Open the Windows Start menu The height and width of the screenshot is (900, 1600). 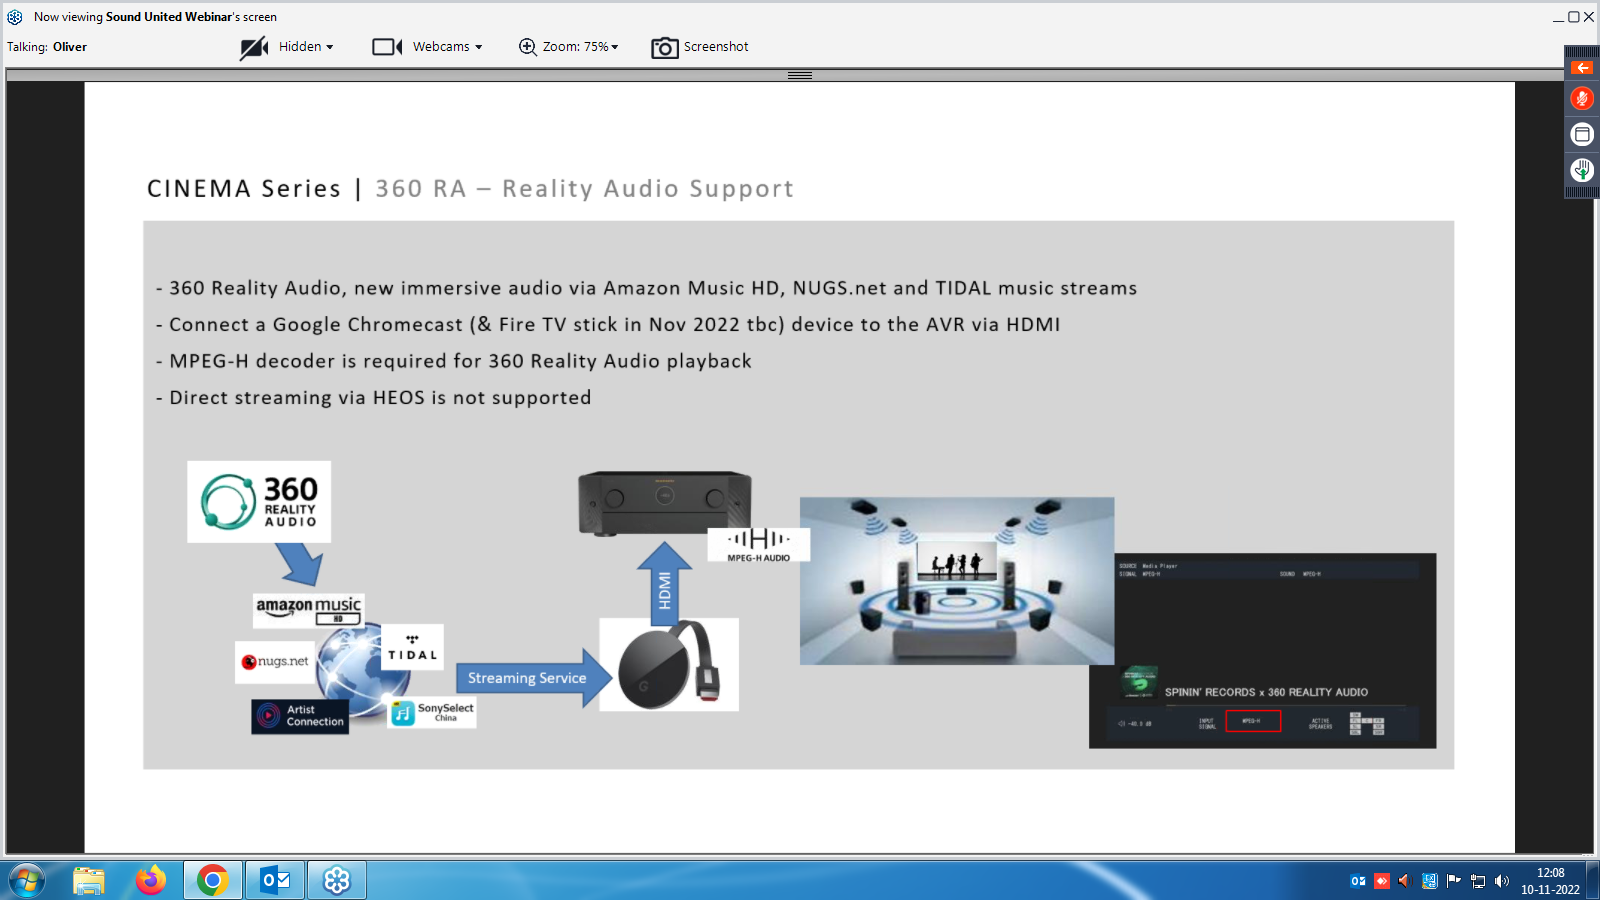tap(27, 881)
